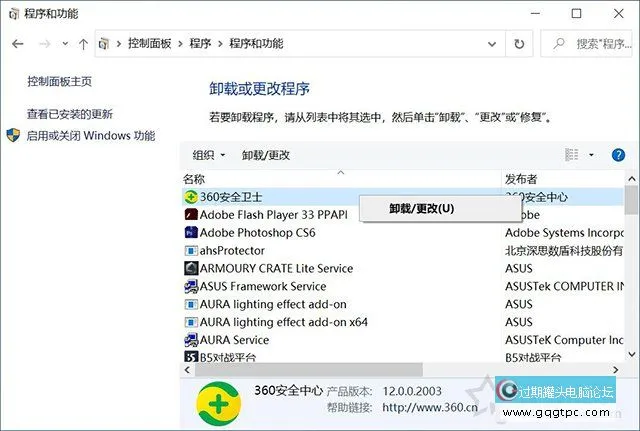The height and width of the screenshot is (431, 640).
Task: Select the 360安全卫士 row
Action: [x=402, y=197]
